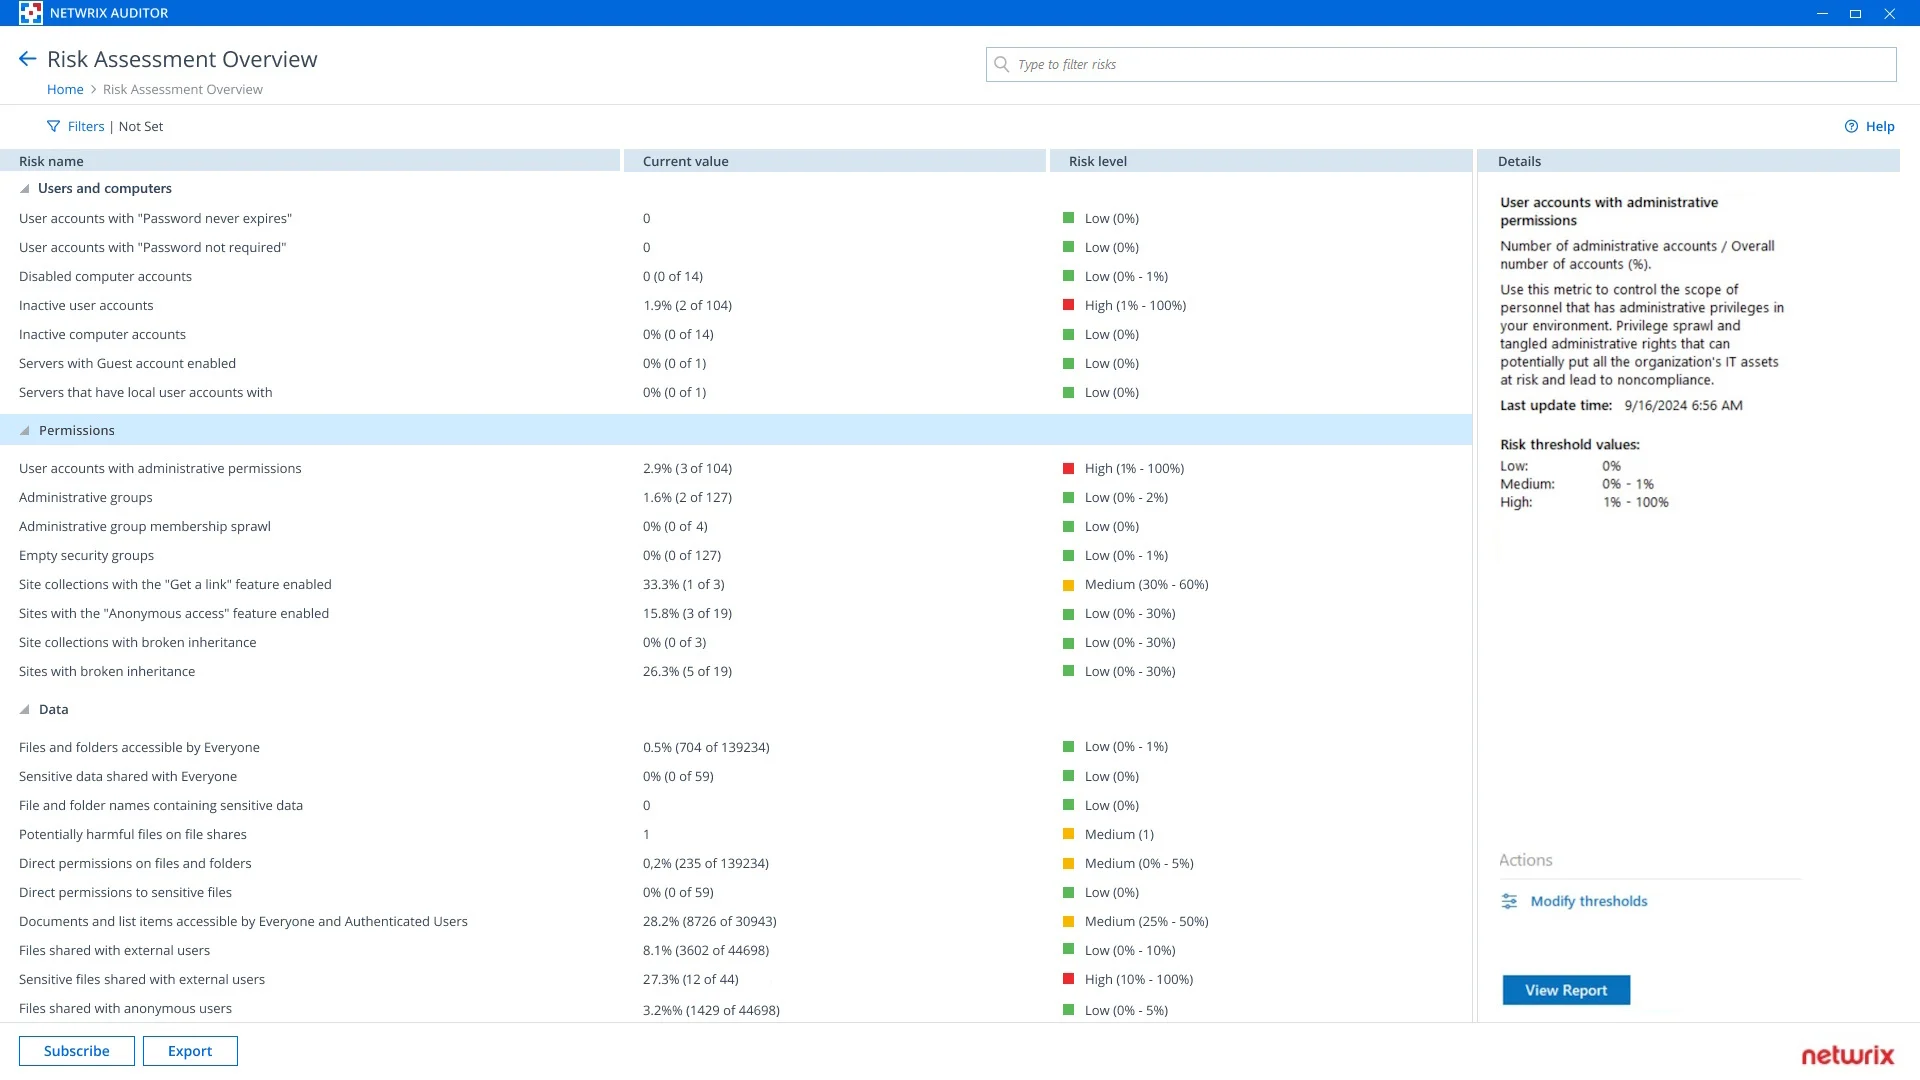Select Empty security groups risk
Screen dimensions: 1920x1080
[86, 556]
